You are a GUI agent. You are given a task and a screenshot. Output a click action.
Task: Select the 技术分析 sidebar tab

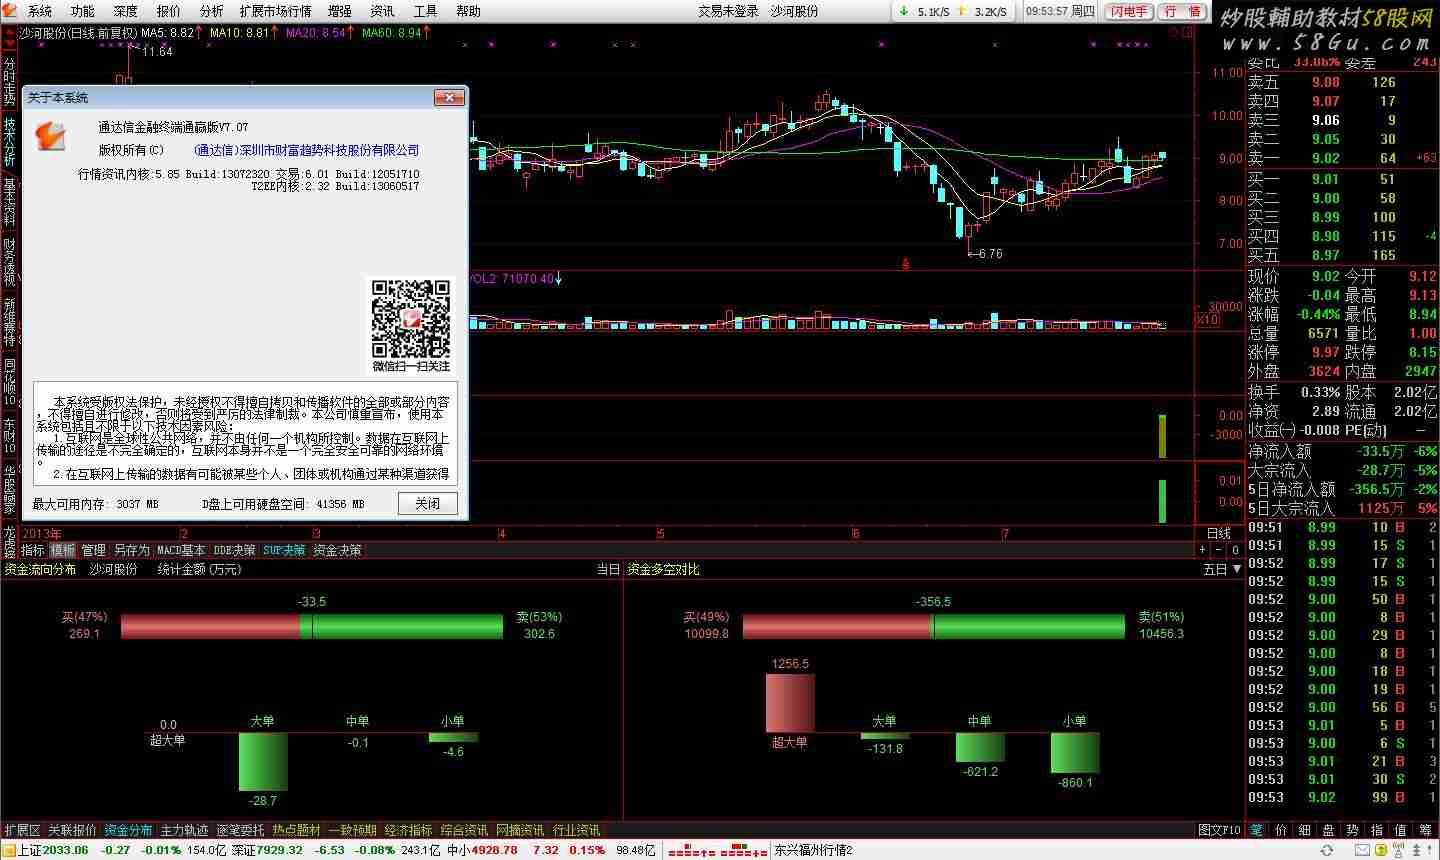point(9,140)
